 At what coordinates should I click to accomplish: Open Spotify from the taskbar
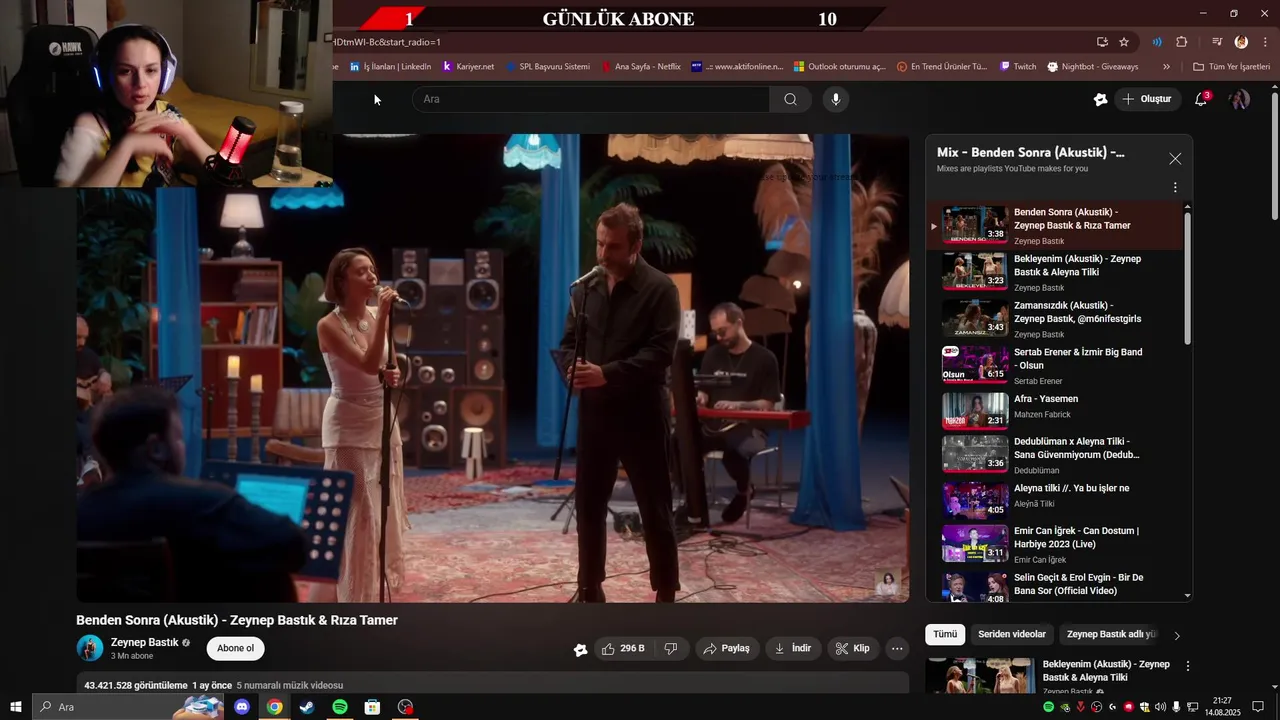pyautogui.click(x=339, y=707)
